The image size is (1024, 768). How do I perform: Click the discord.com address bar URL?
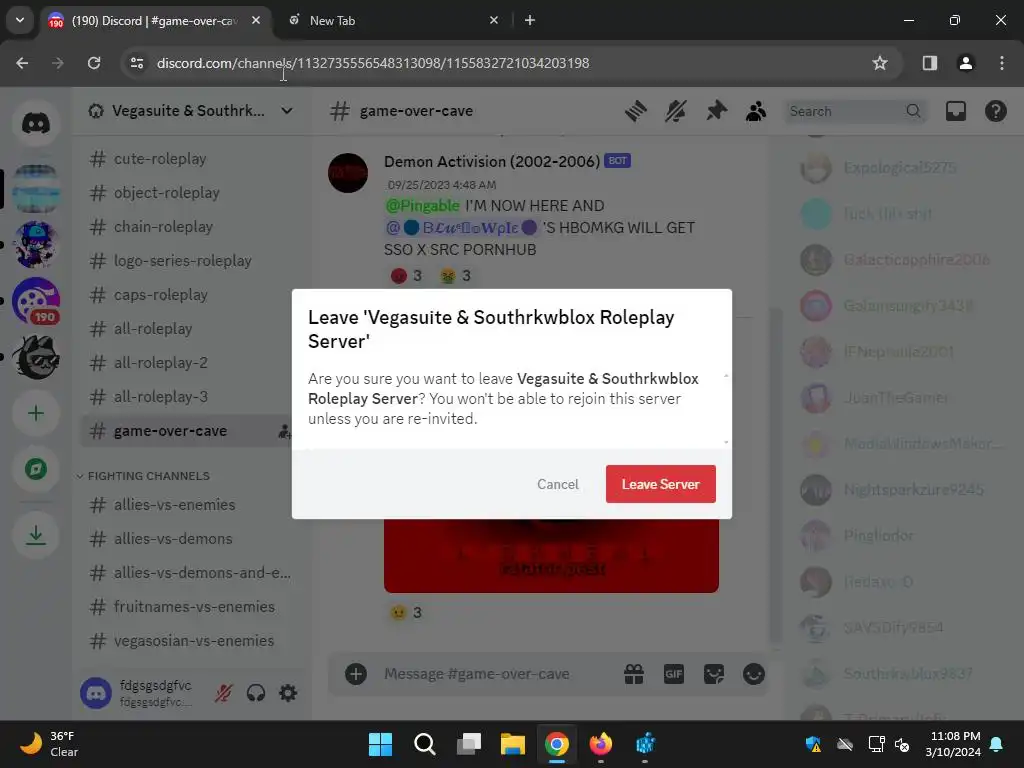(x=373, y=63)
